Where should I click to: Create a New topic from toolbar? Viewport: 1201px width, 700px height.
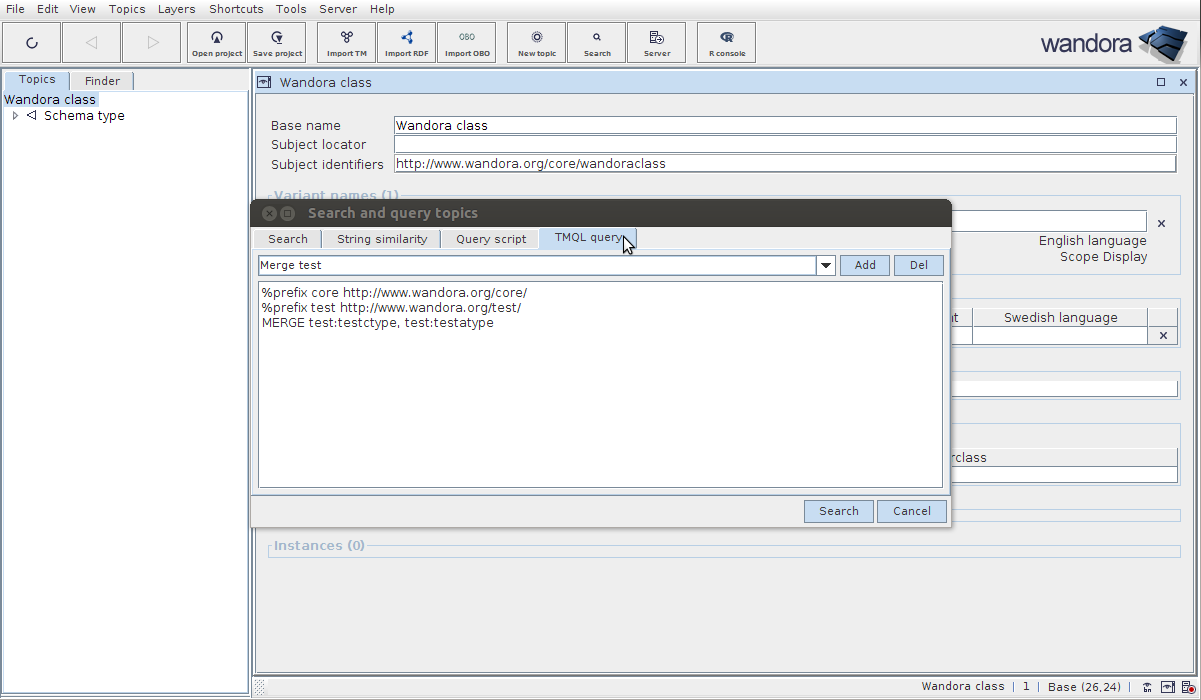pos(537,43)
